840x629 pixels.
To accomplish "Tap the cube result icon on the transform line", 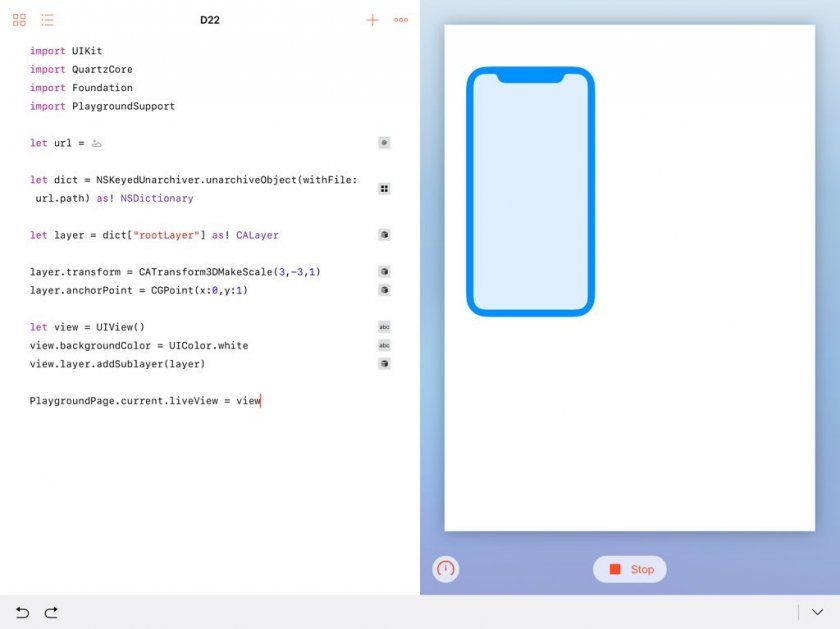I will point(384,271).
